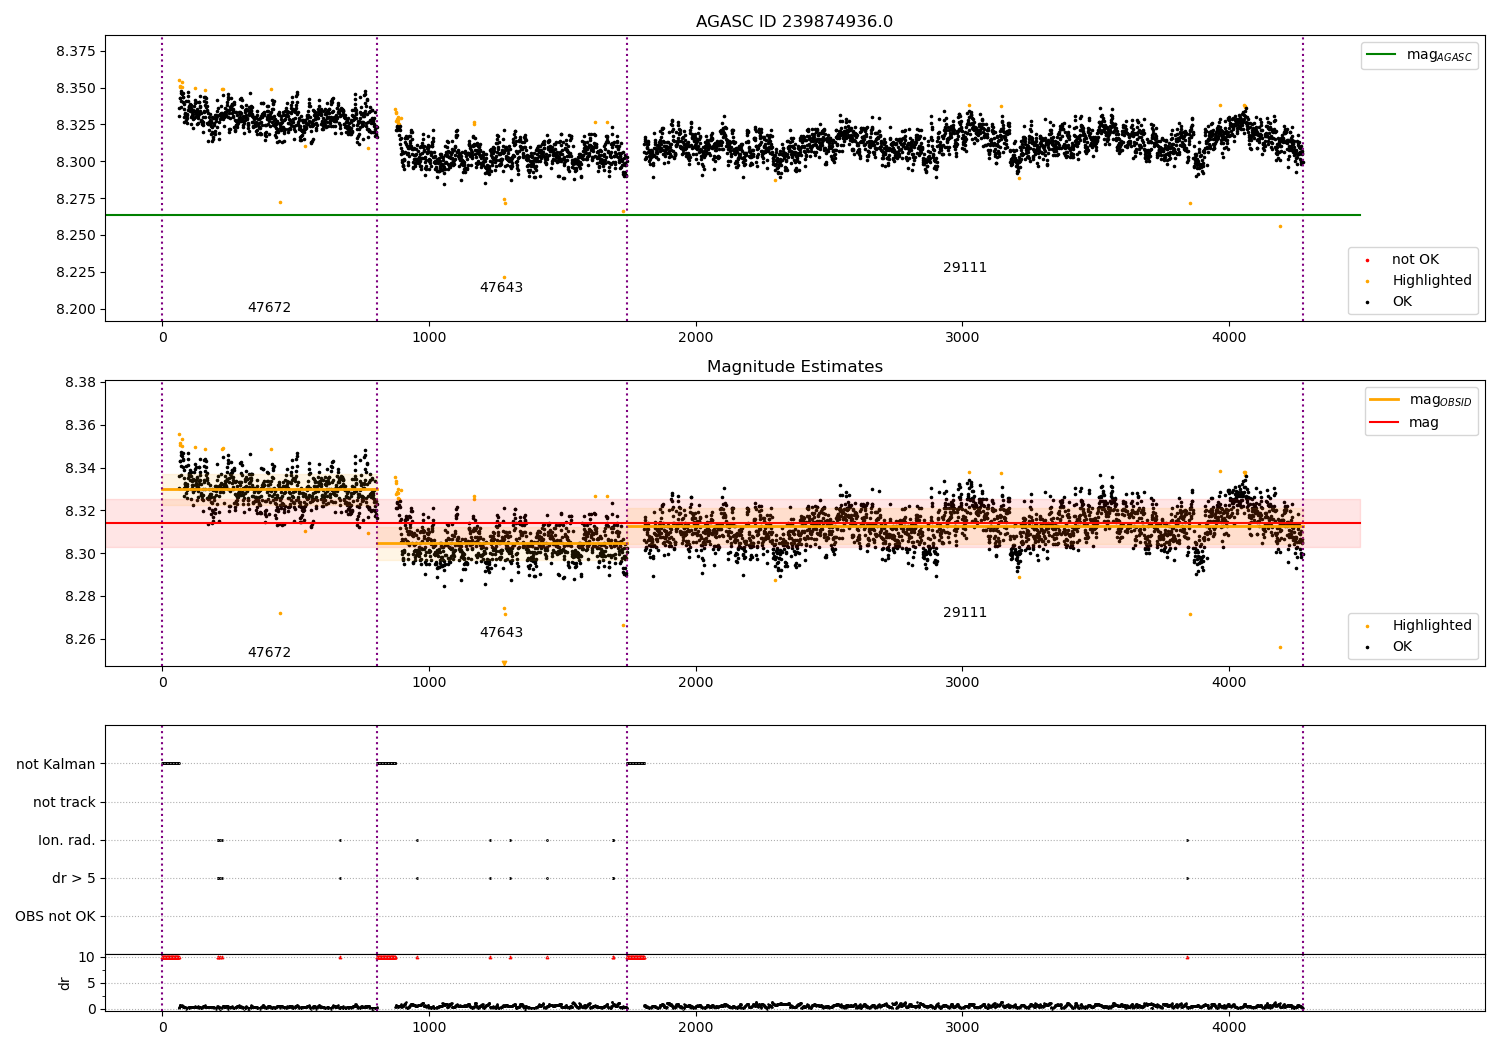
Task: Click OBSID label 47672 in middle plot
Action: tap(269, 653)
